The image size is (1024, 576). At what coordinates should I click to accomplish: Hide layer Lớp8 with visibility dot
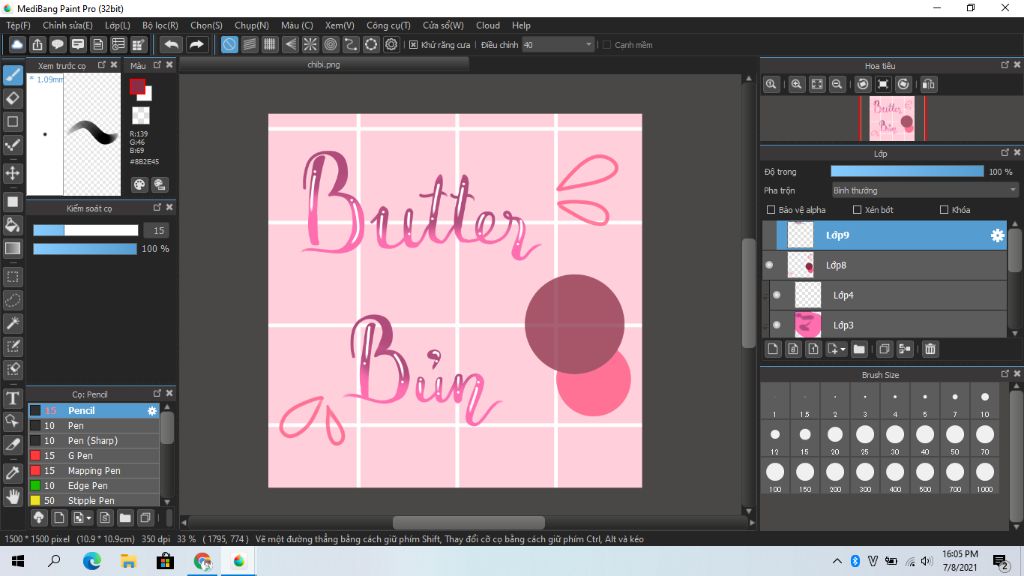[769, 265]
